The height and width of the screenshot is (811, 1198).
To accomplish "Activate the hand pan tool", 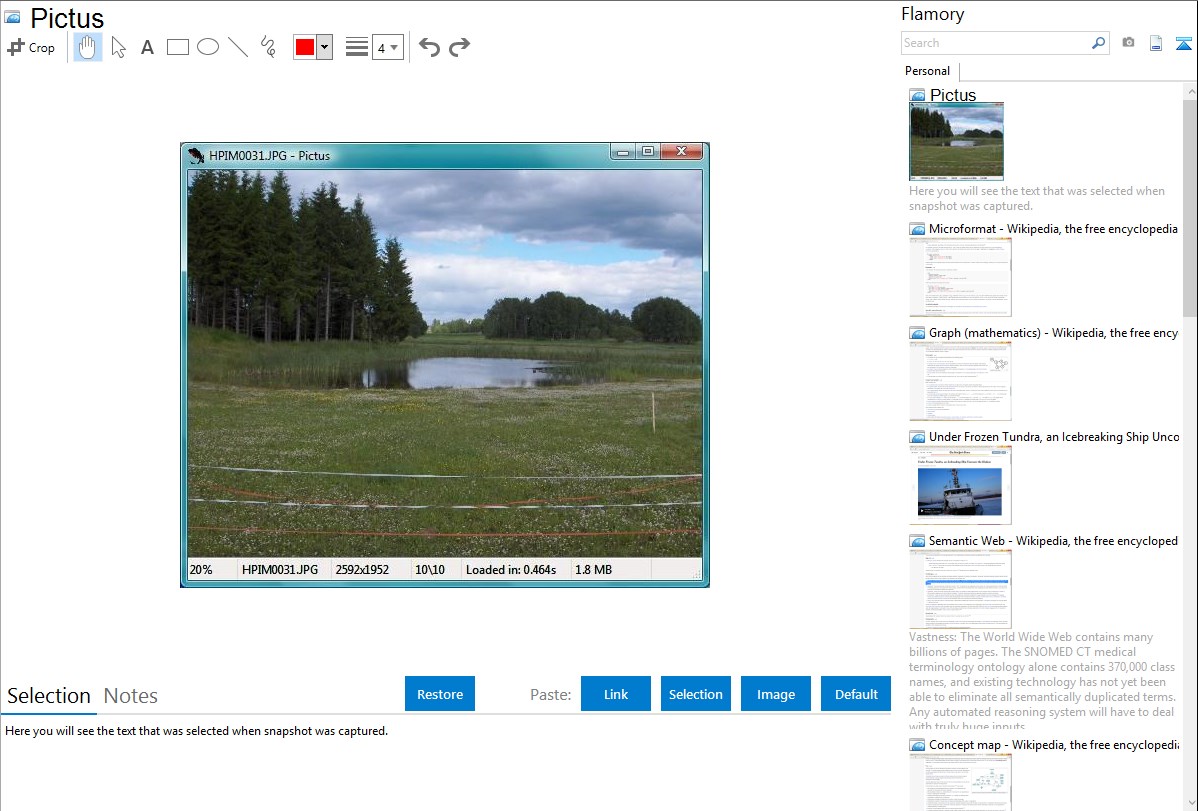I will 88,47.
